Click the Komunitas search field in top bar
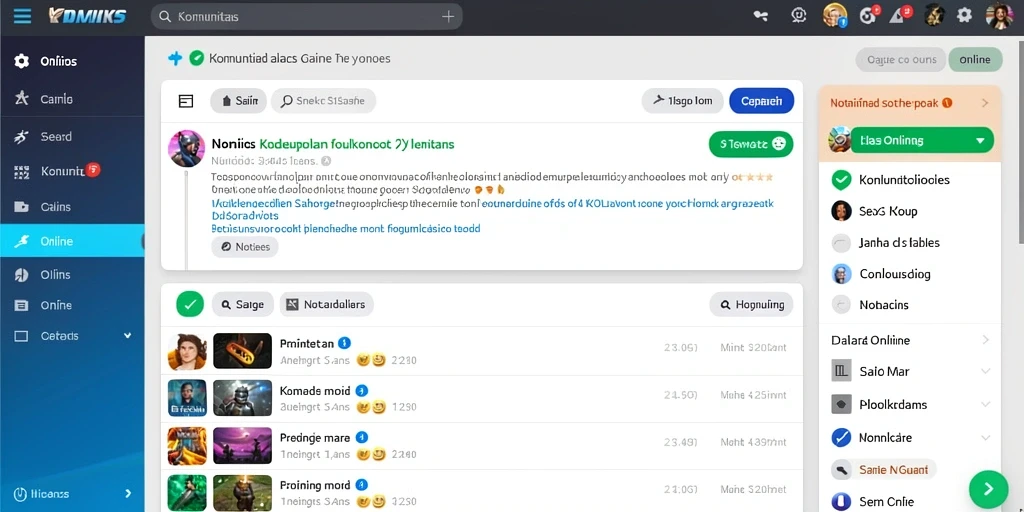1024x512 pixels. coord(306,16)
